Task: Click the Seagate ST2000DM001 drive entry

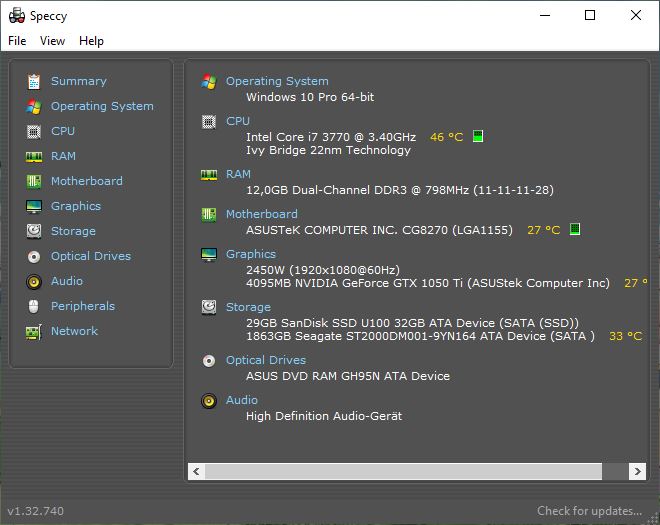Action: click(420, 336)
